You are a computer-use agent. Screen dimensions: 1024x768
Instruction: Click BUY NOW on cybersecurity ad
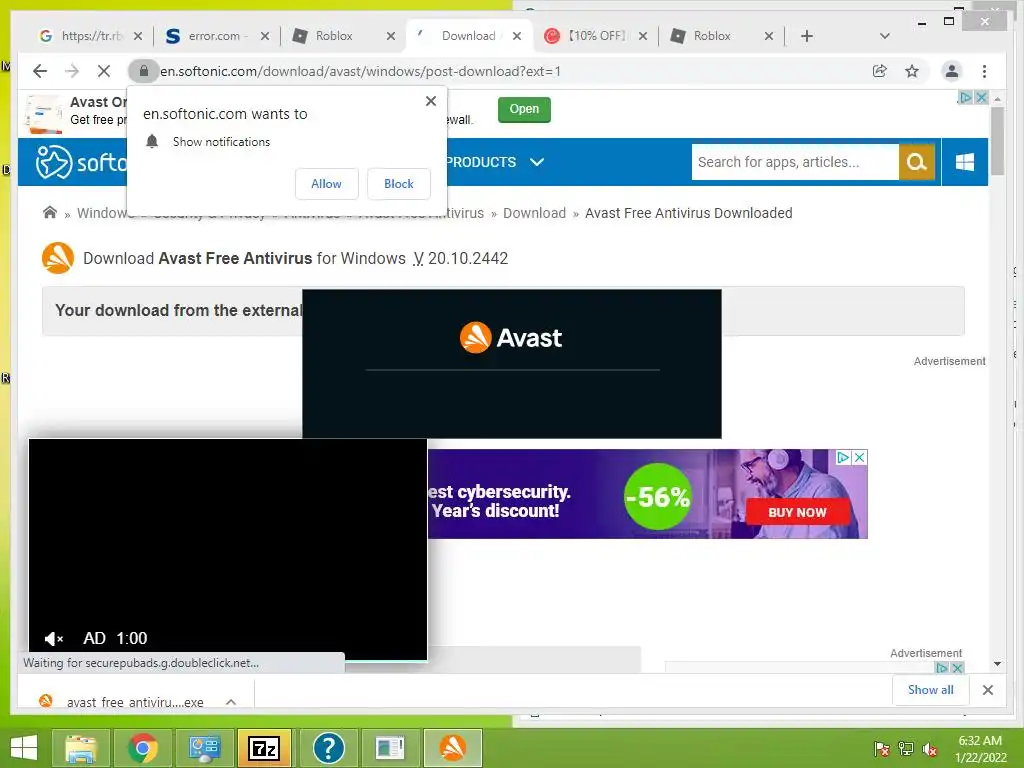797,512
